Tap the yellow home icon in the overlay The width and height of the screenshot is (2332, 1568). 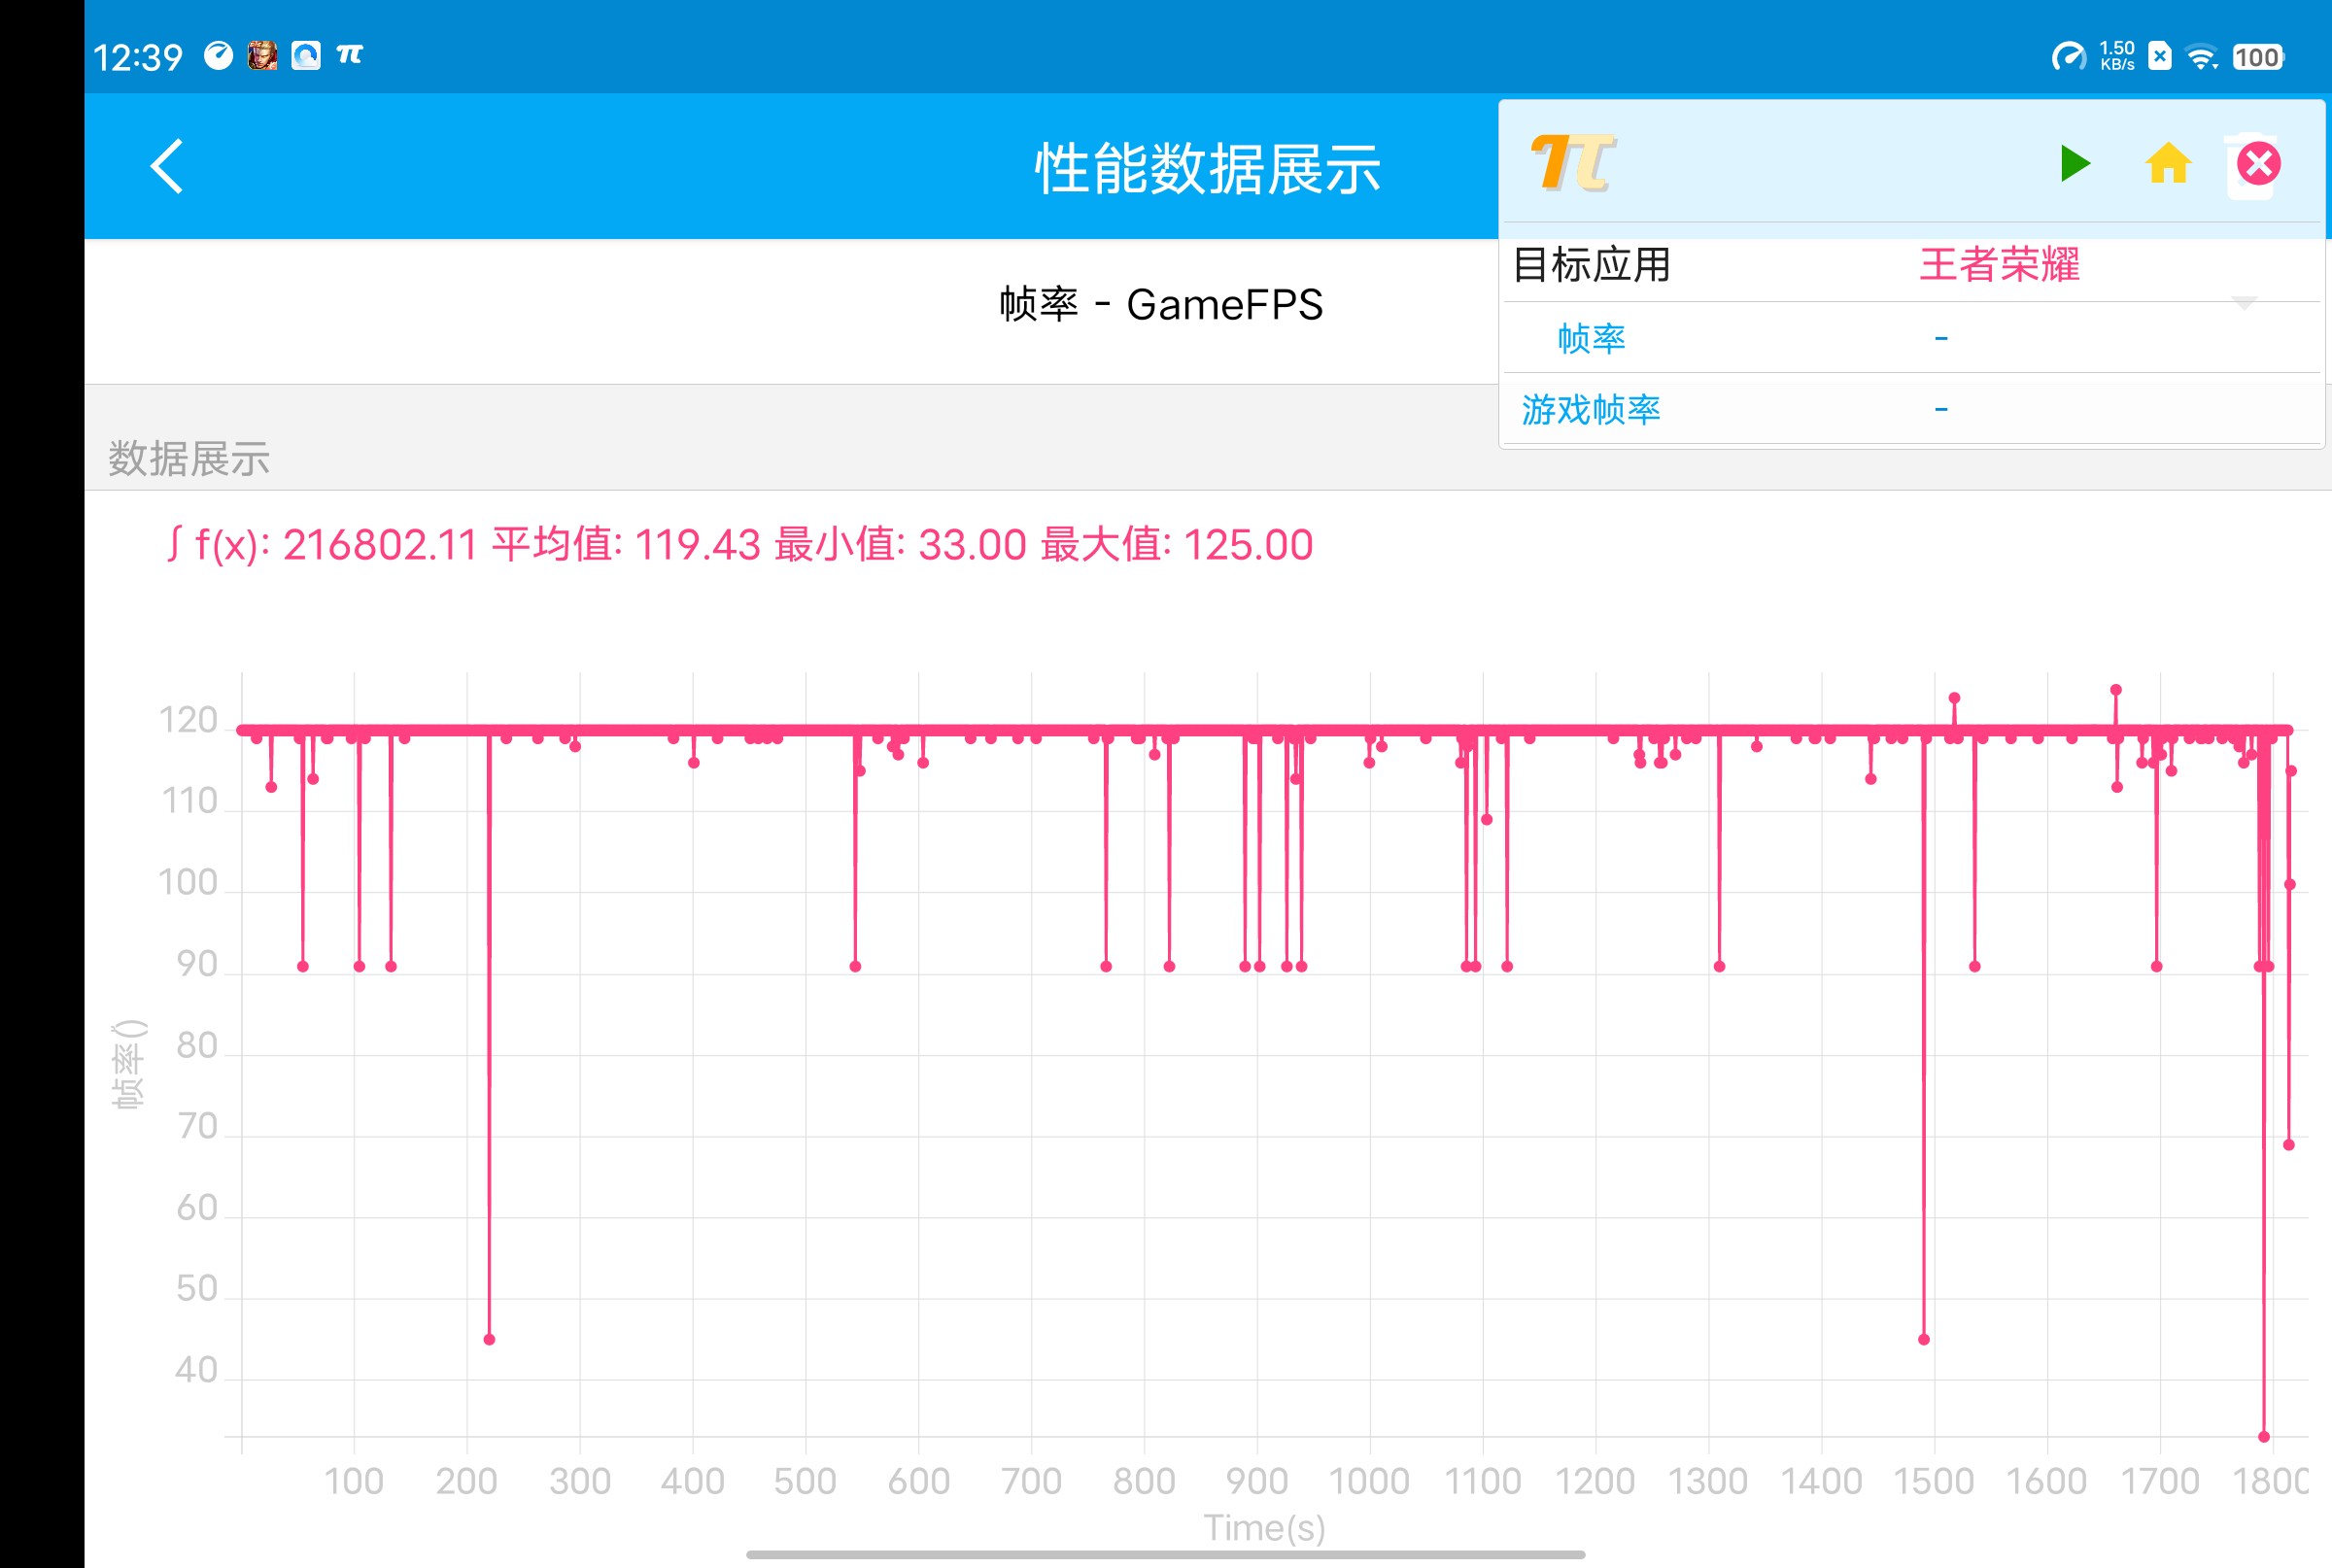click(2168, 165)
